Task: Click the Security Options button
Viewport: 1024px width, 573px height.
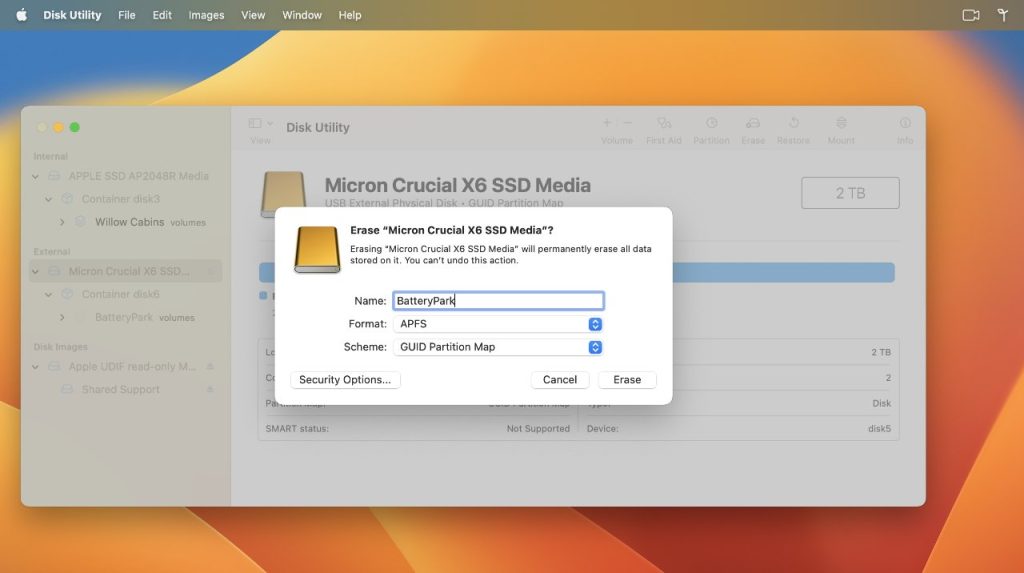Action: tap(345, 380)
